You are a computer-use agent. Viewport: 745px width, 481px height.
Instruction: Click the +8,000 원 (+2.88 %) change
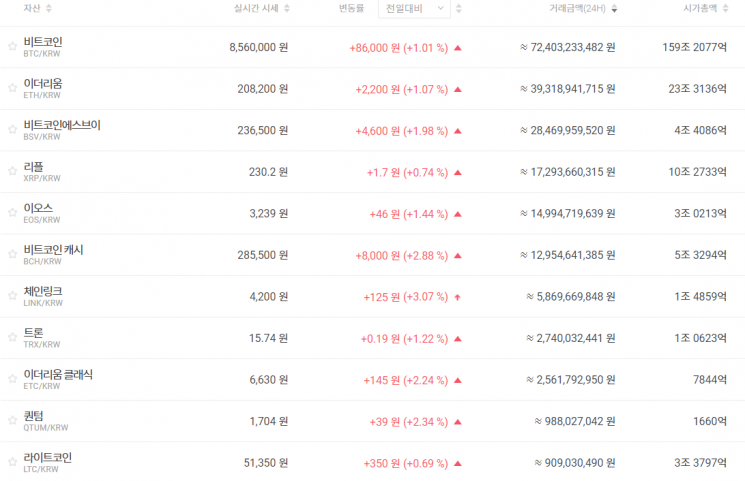(x=401, y=256)
